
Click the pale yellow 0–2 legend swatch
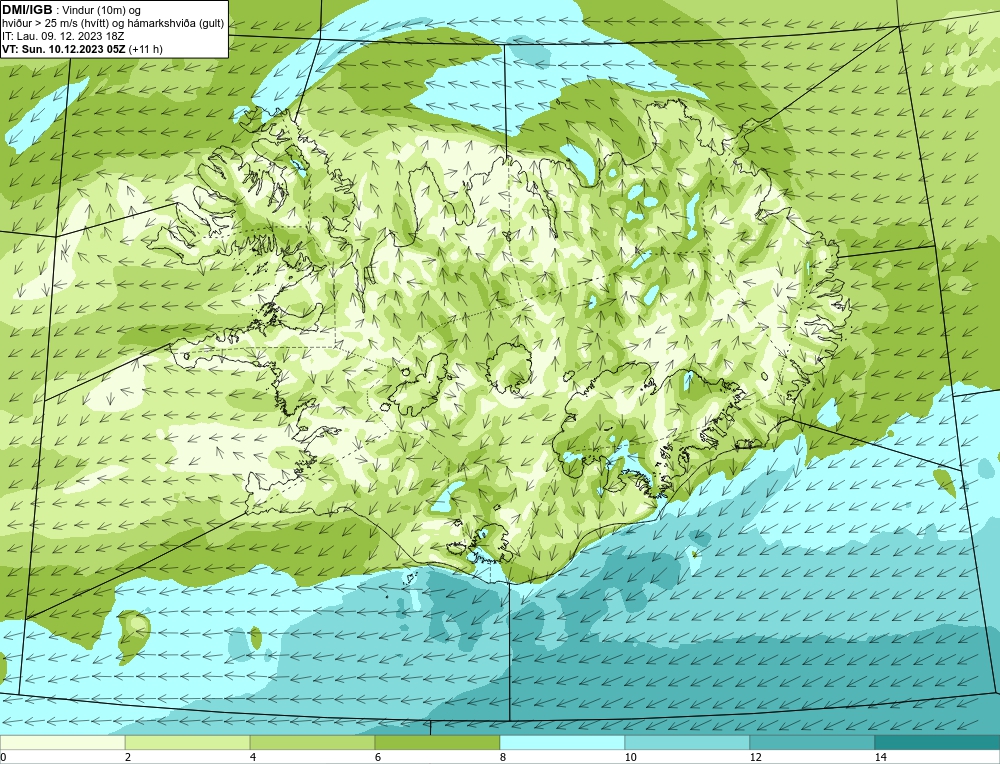point(62,742)
